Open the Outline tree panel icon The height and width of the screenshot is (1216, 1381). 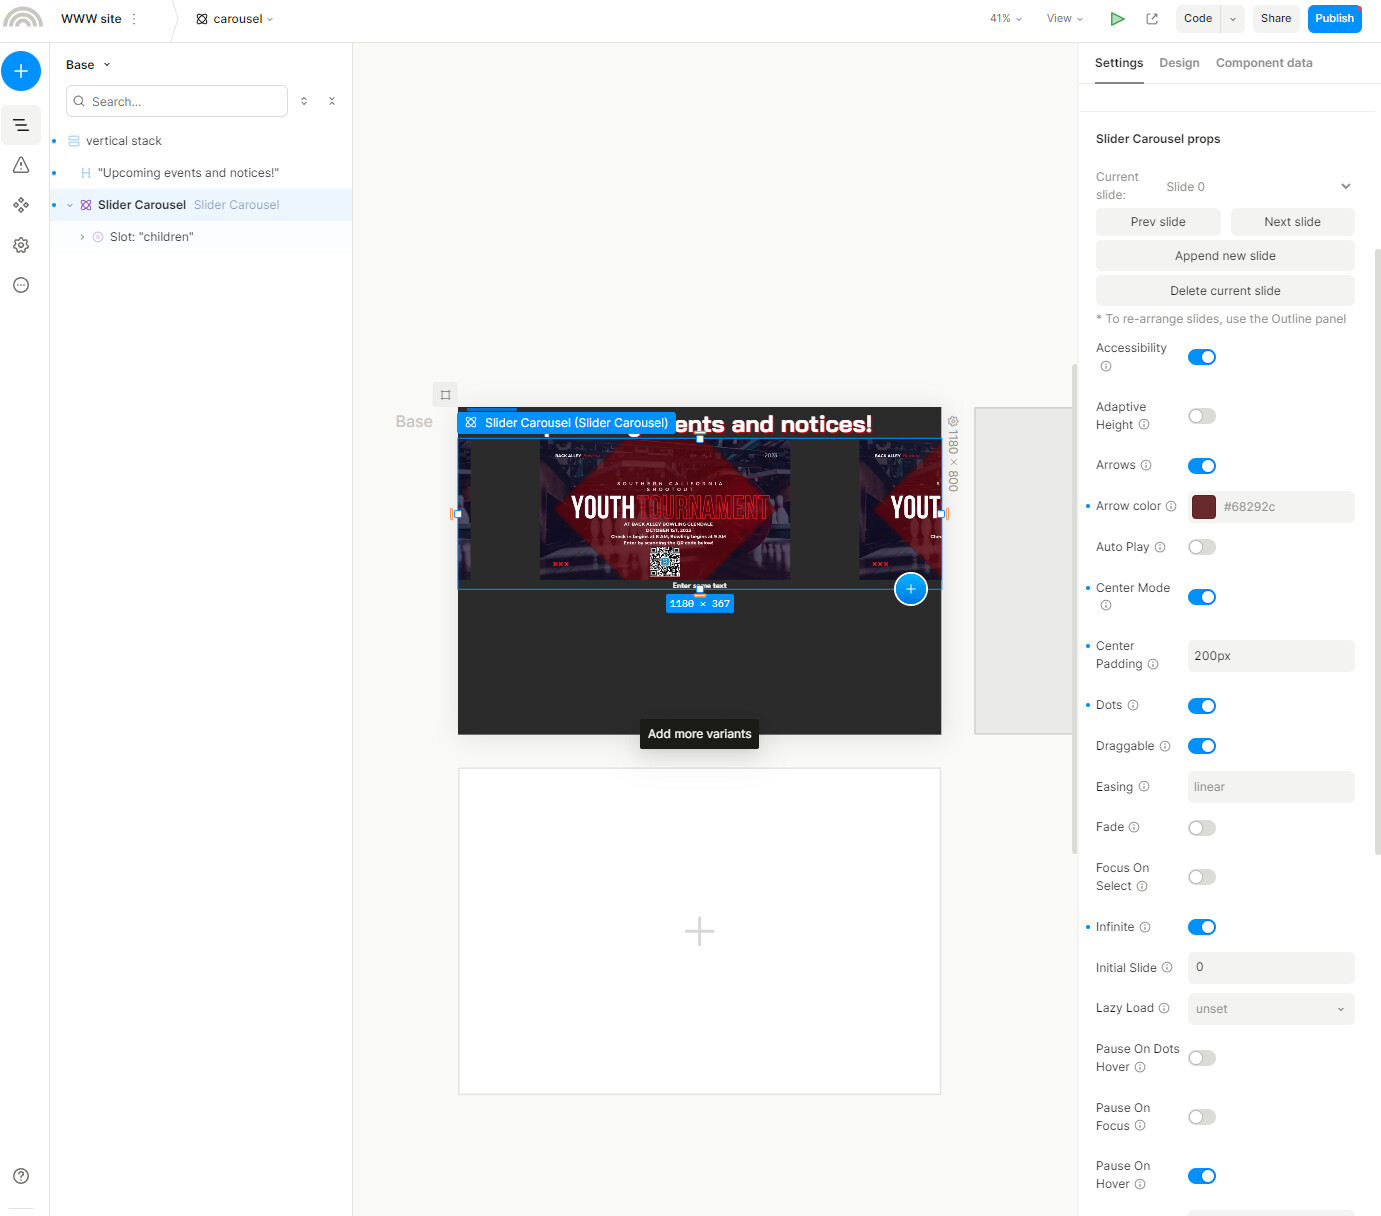click(x=21, y=125)
